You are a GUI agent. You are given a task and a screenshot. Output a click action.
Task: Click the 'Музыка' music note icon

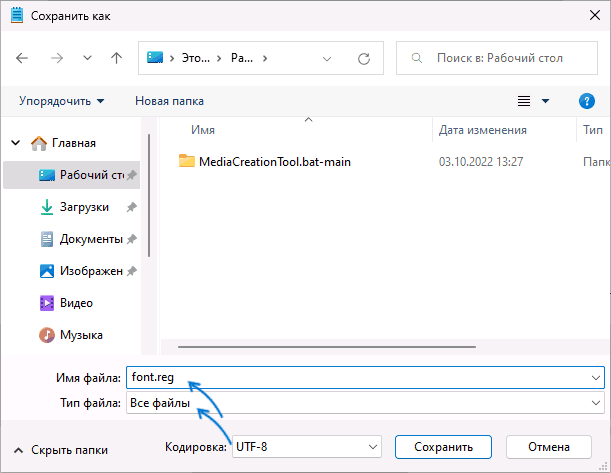click(47, 335)
